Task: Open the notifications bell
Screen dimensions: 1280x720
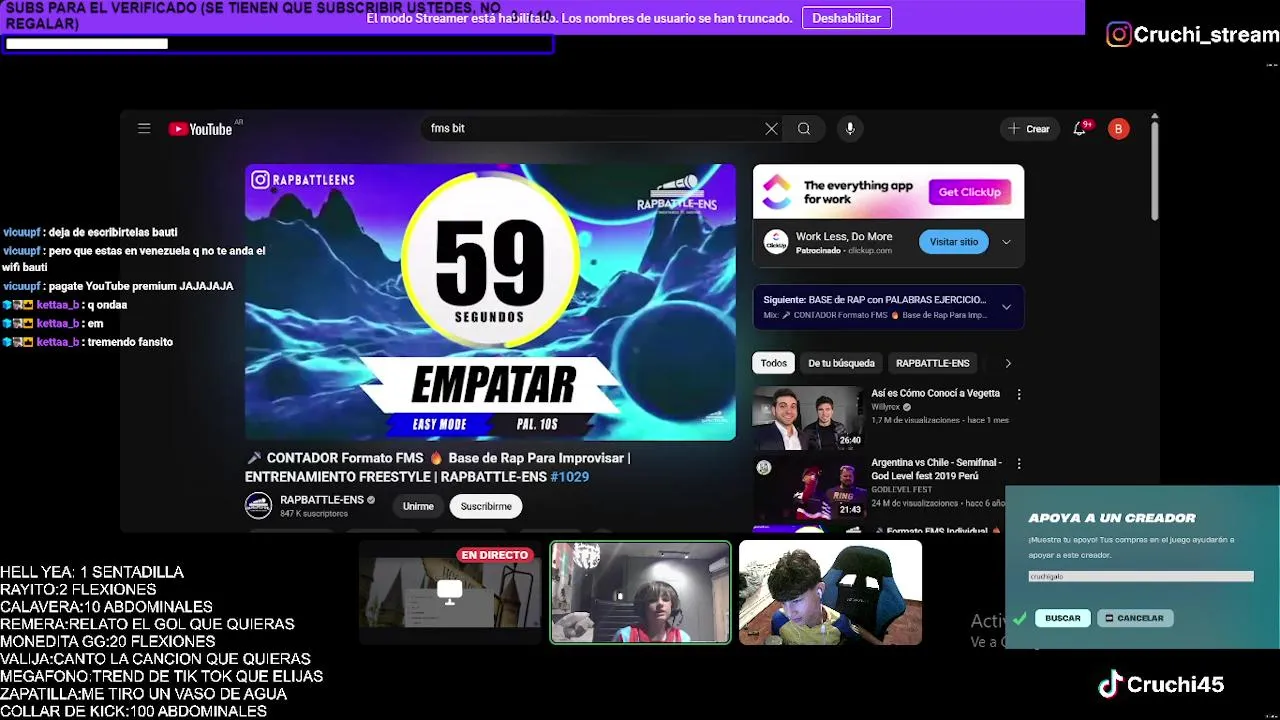Action: [x=1080, y=128]
